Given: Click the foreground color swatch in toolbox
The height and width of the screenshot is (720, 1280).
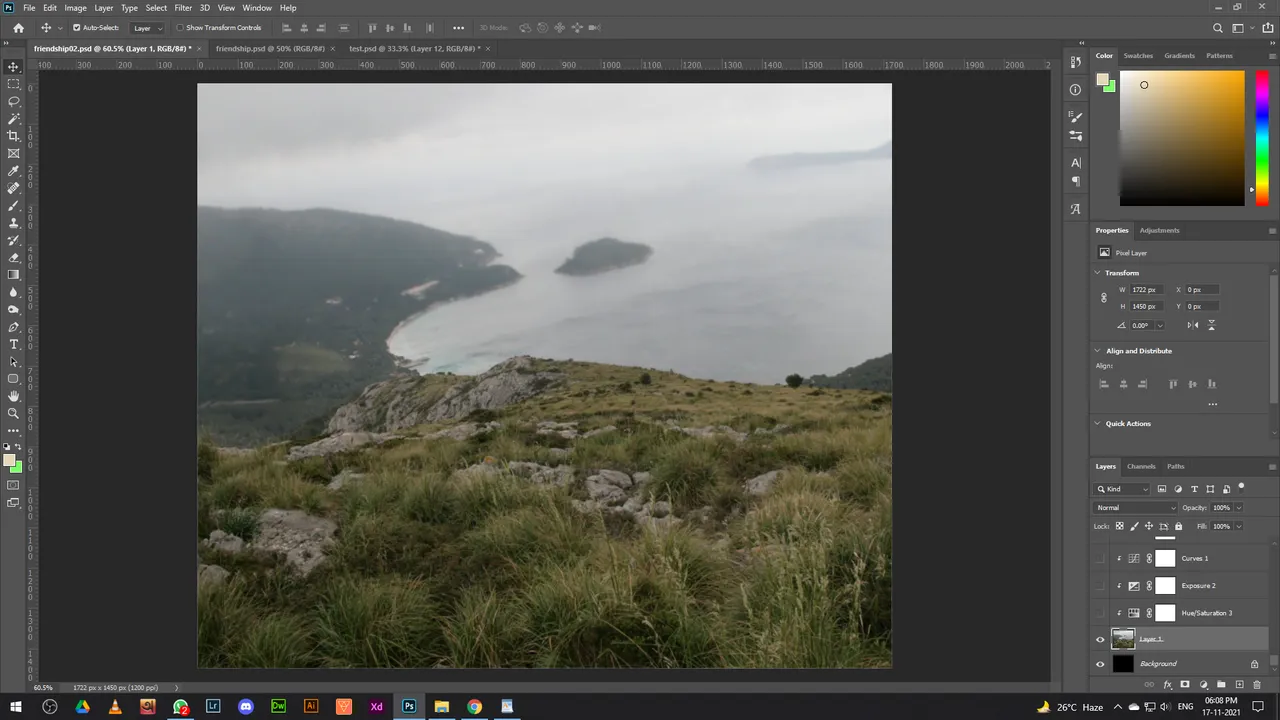Looking at the screenshot, I should [x=10, y=461].
